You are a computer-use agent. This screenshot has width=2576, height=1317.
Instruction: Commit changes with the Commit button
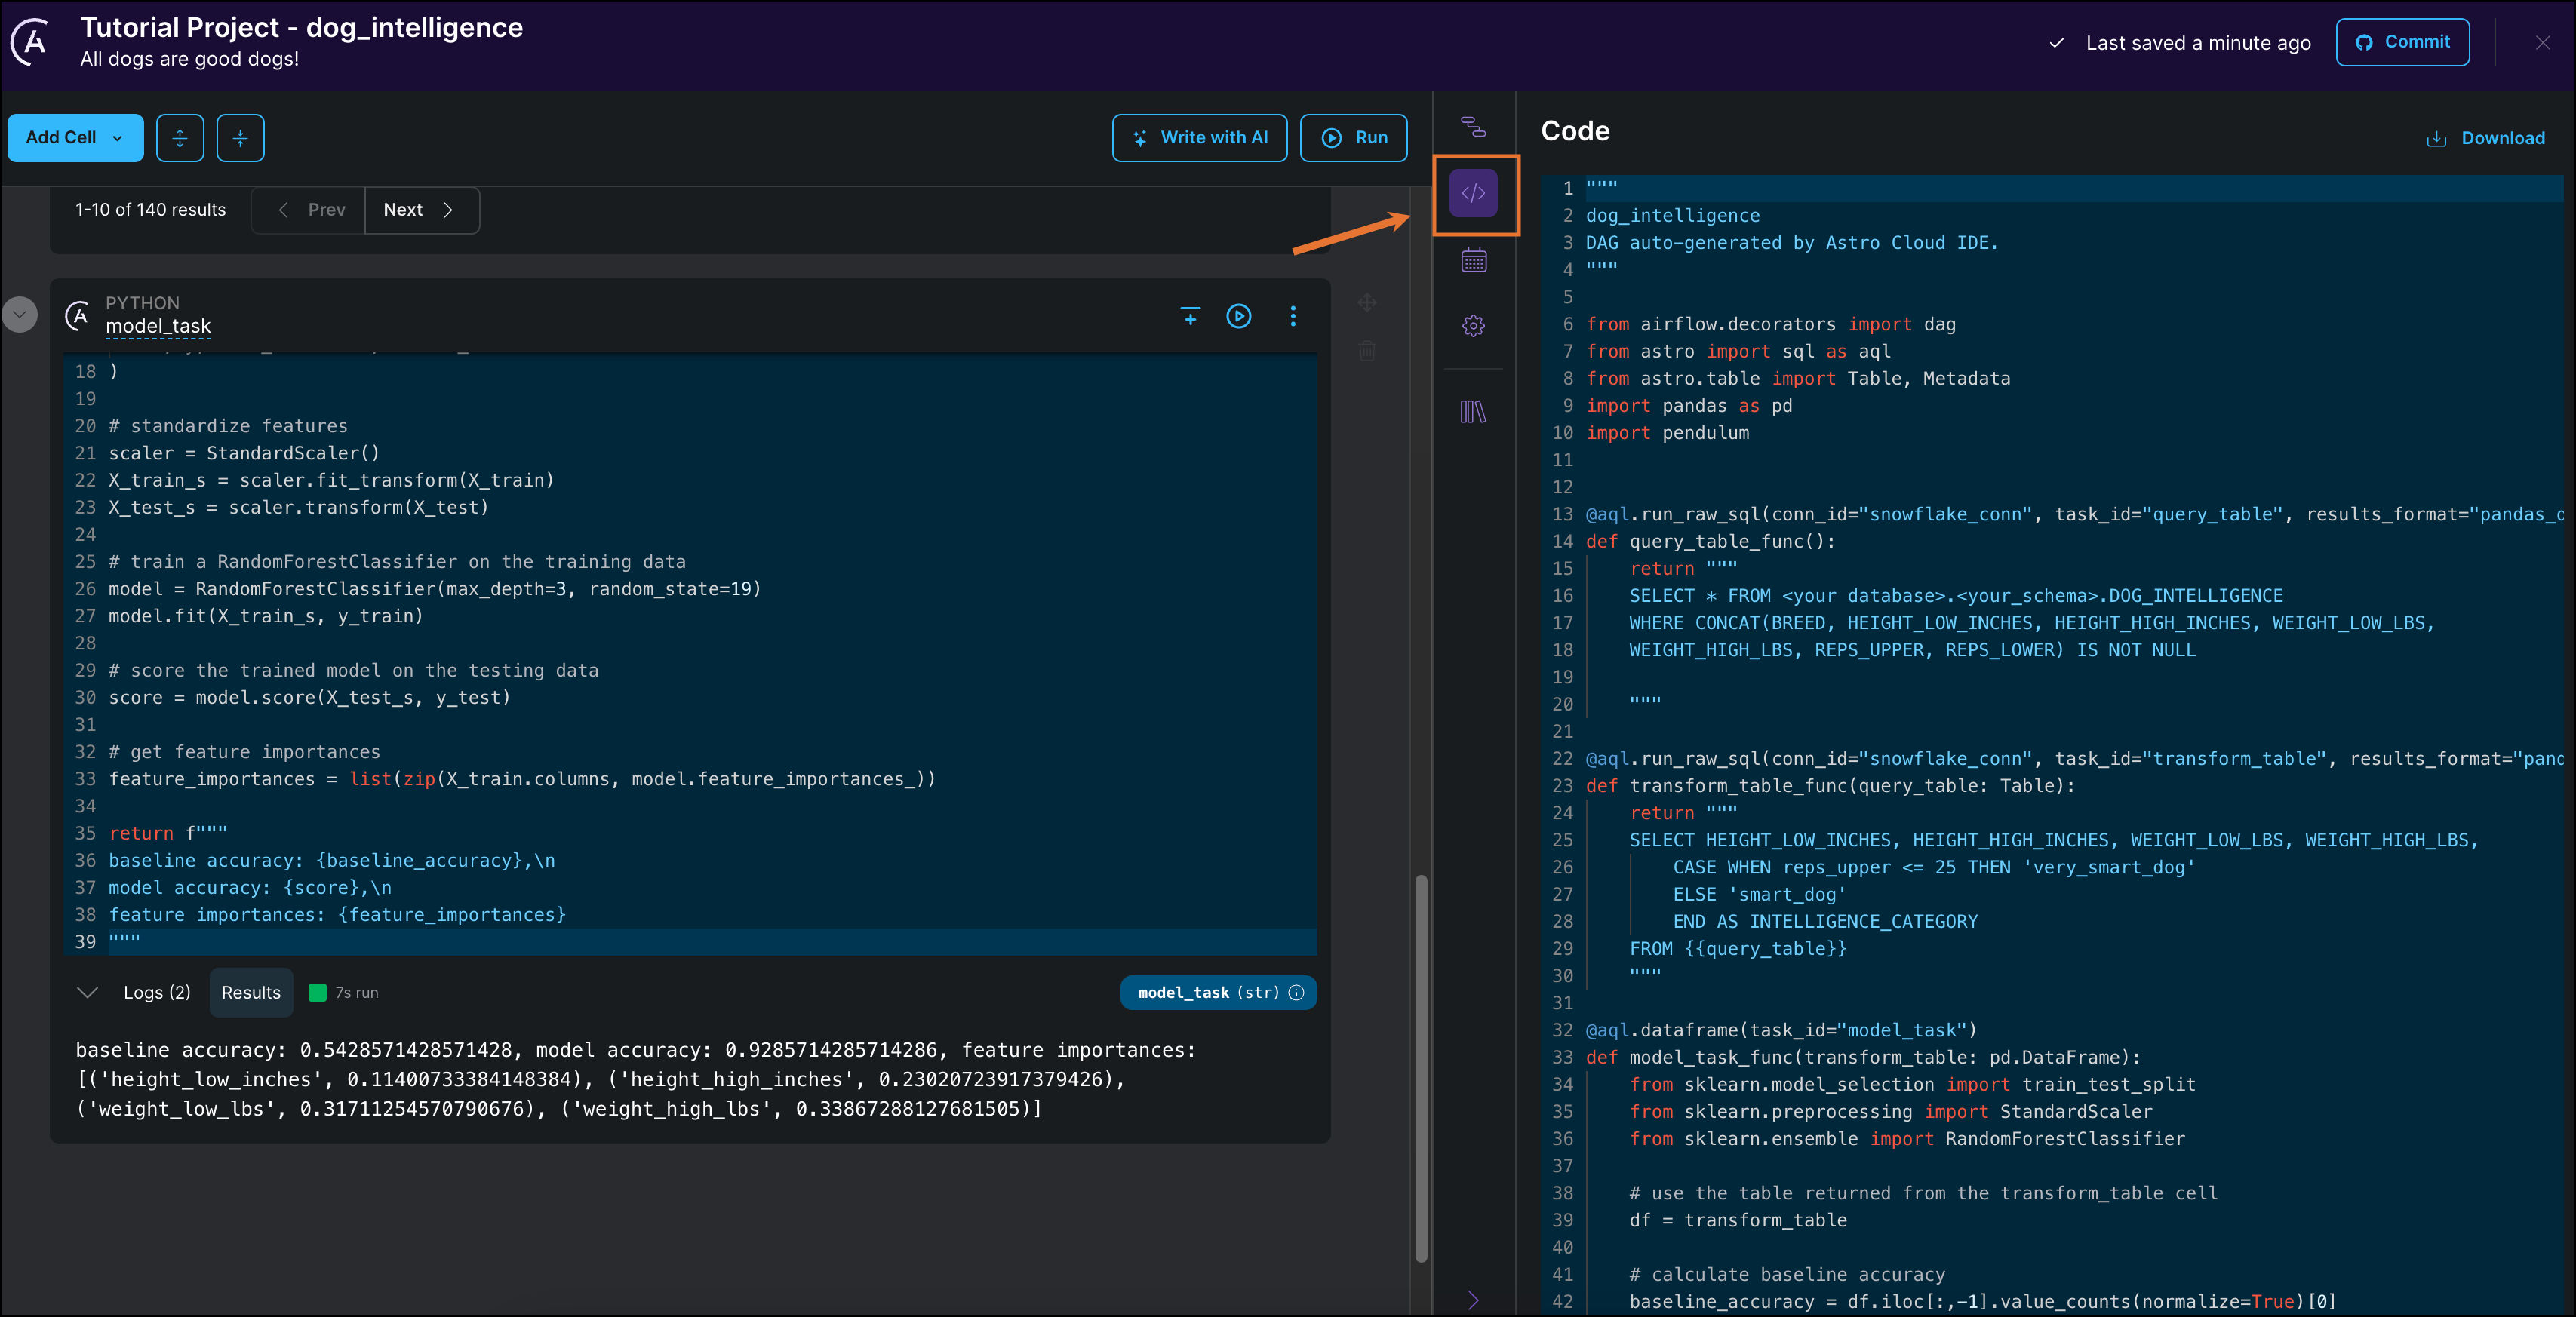click(2403, 42)
